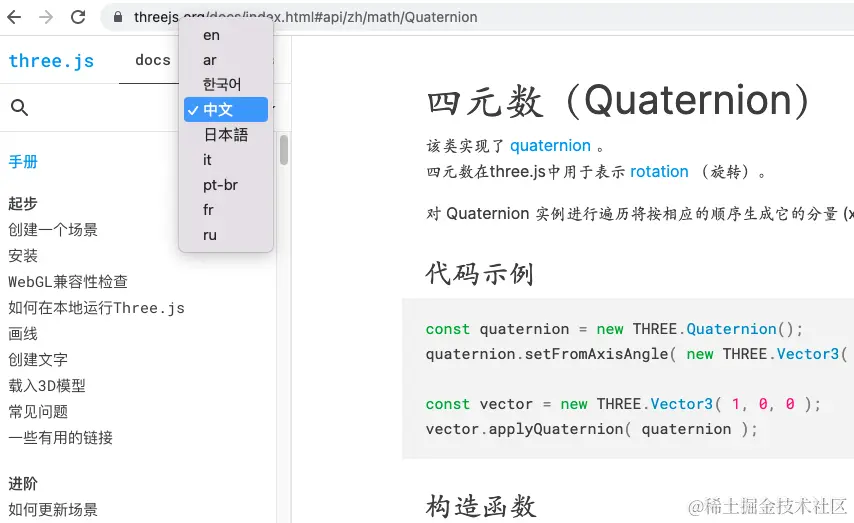The width and height of the screenshot is (854, 523).
Task: View site info via the lock icon
Action: [118, 17]
